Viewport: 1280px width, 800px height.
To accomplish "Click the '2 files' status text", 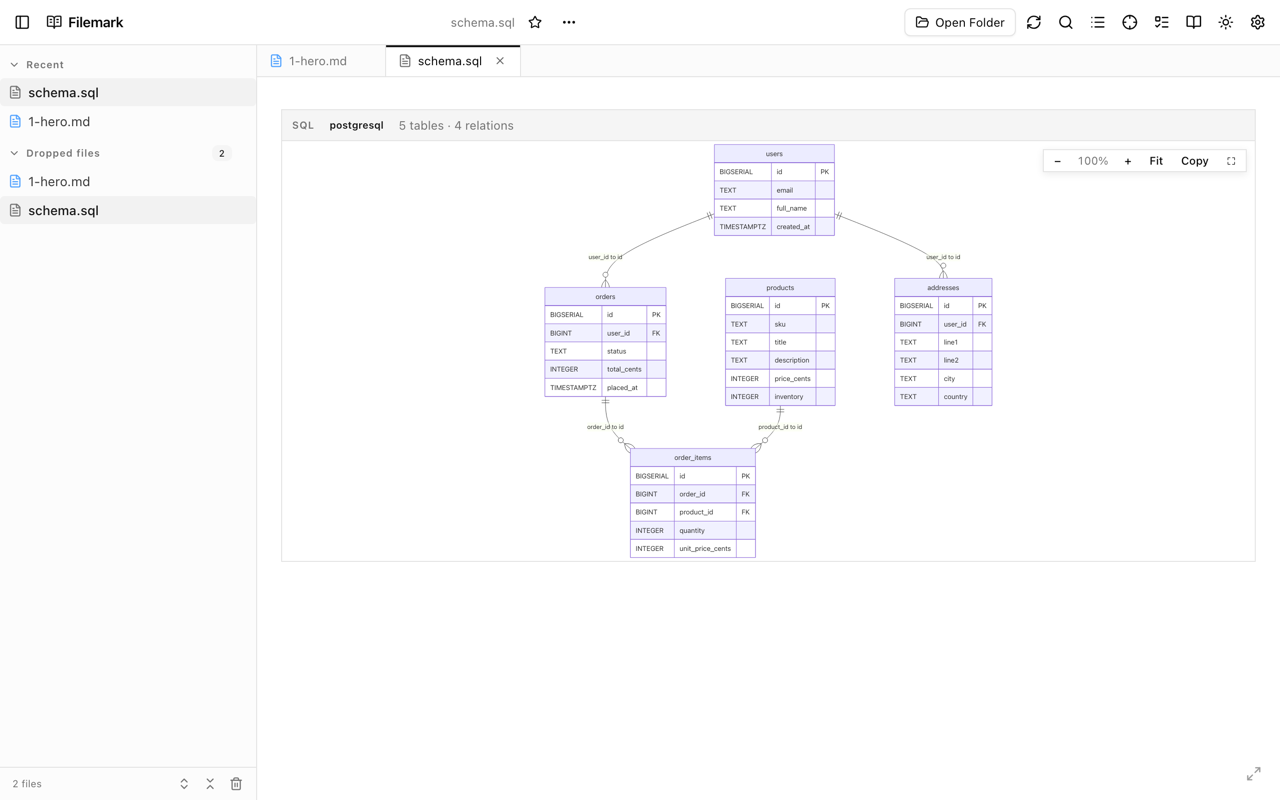I will coord(27,784).
